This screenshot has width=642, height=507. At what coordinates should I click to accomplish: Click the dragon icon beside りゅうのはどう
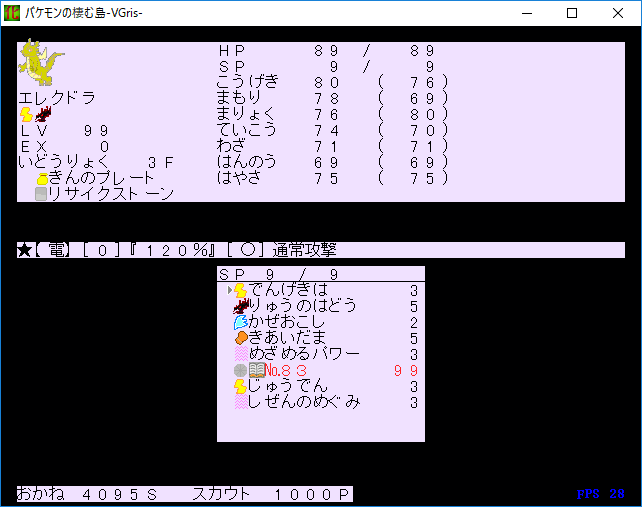(x=241, y=306)
